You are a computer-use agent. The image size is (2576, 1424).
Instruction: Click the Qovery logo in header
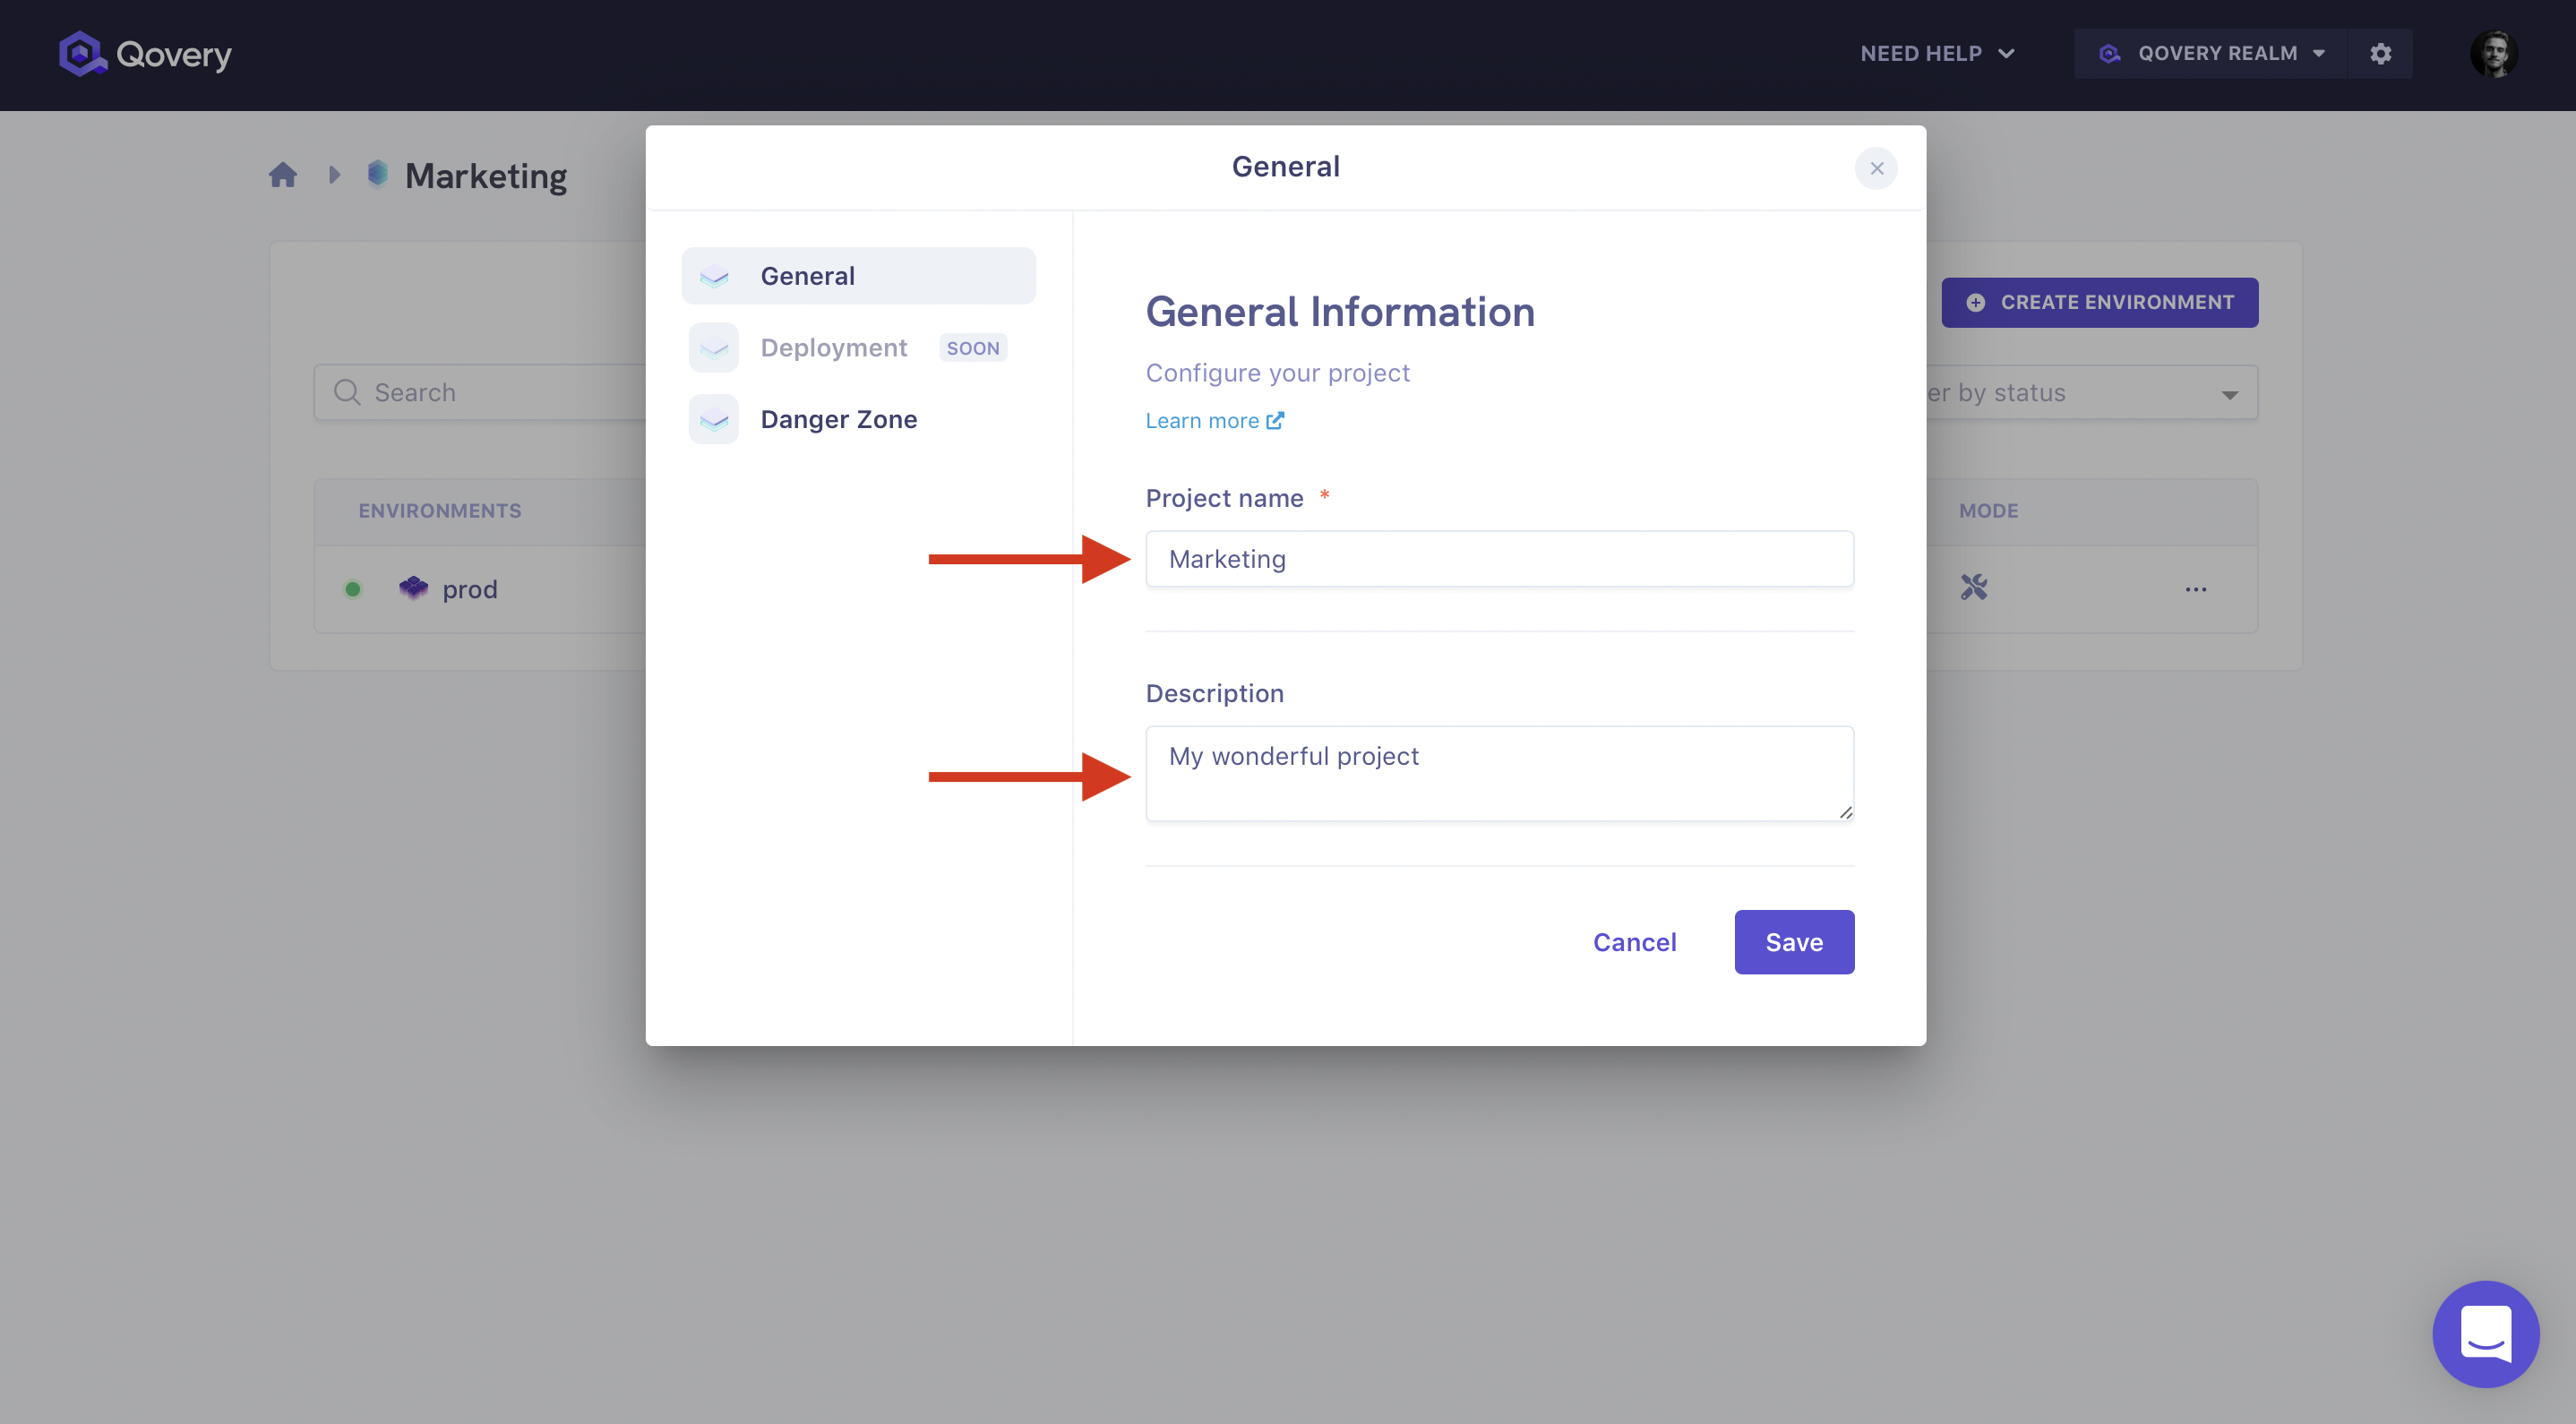(x=145, y=54)
